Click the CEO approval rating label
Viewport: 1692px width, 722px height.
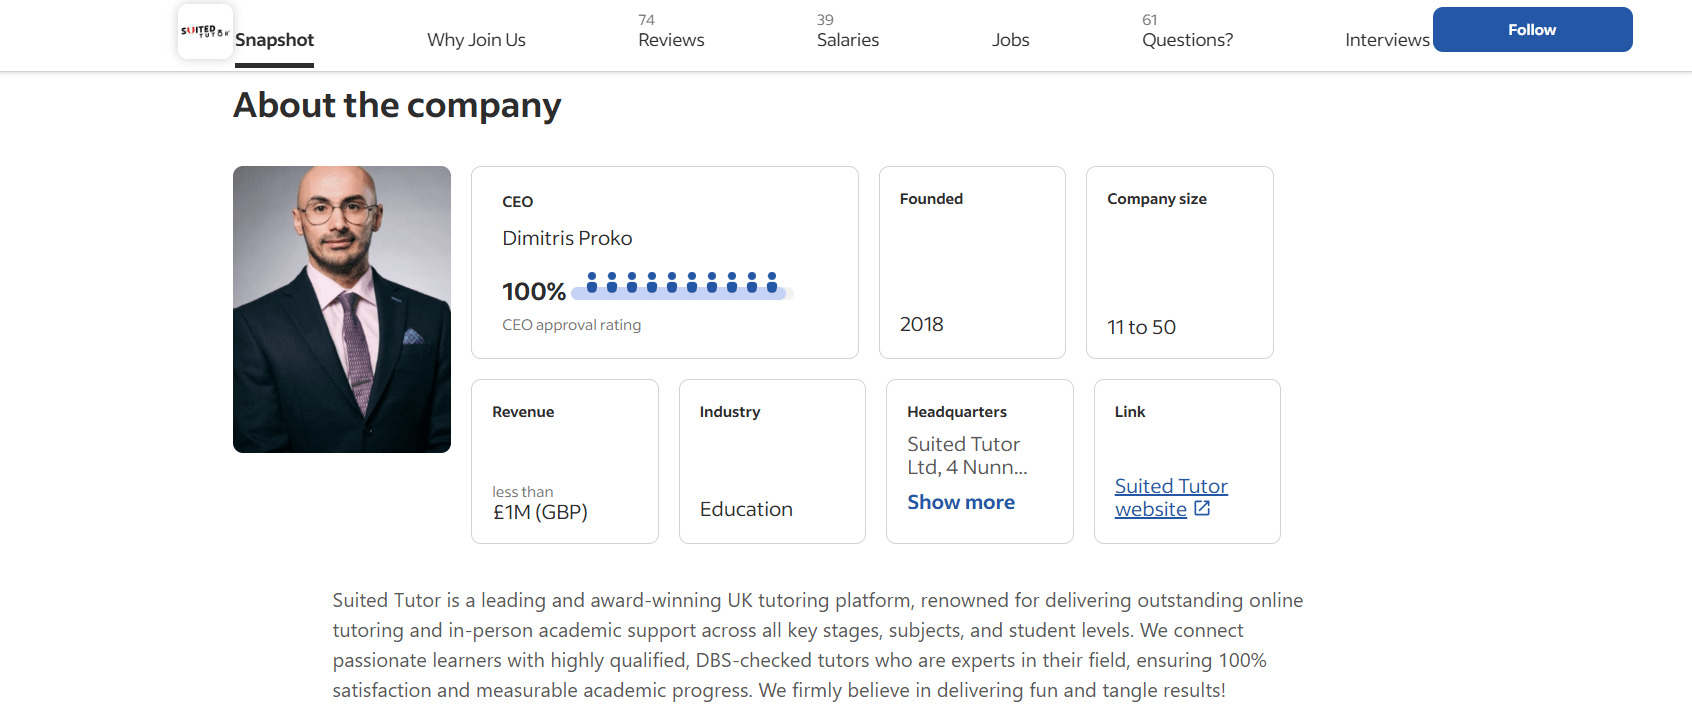571,325
